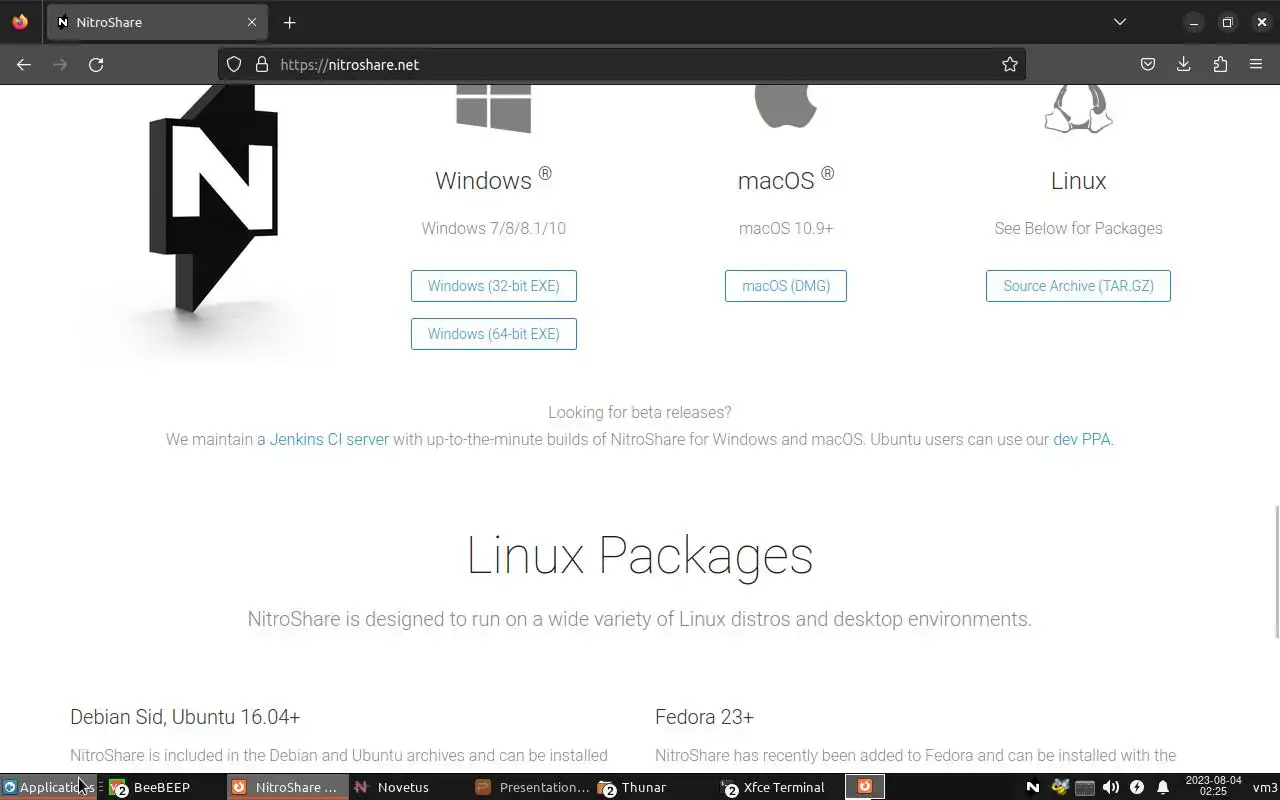Switch to Xfce Terminal taskbar item
Screen dimensions: 1280x800
[774, 787]
